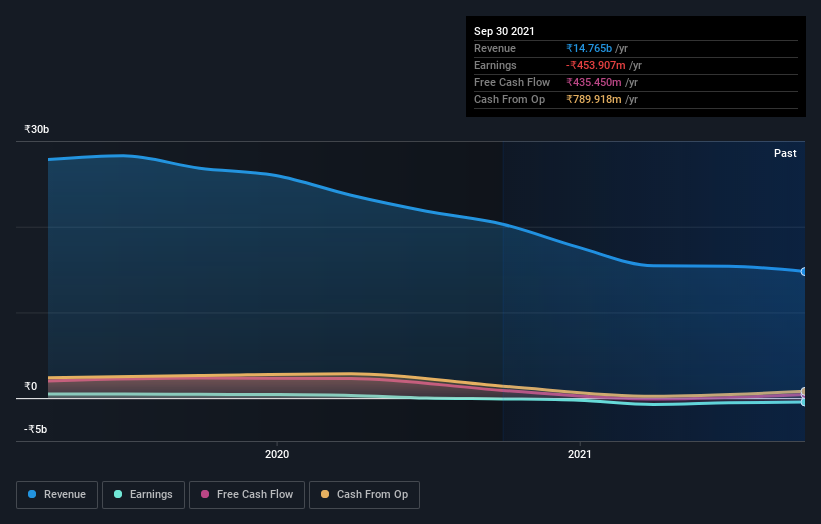Click the -₹5b y-axis label

point(36,429)
